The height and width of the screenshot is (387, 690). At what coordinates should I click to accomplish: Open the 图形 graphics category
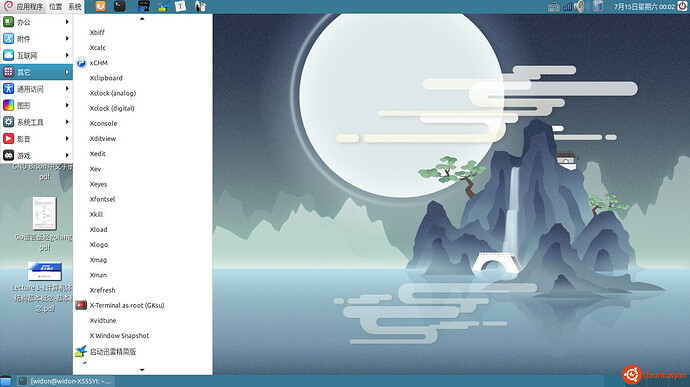pos(36,105)
